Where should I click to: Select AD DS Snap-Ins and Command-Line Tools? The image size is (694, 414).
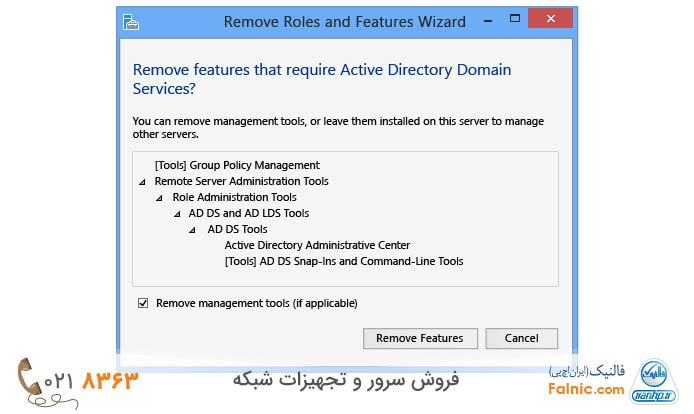coord(344,261)
